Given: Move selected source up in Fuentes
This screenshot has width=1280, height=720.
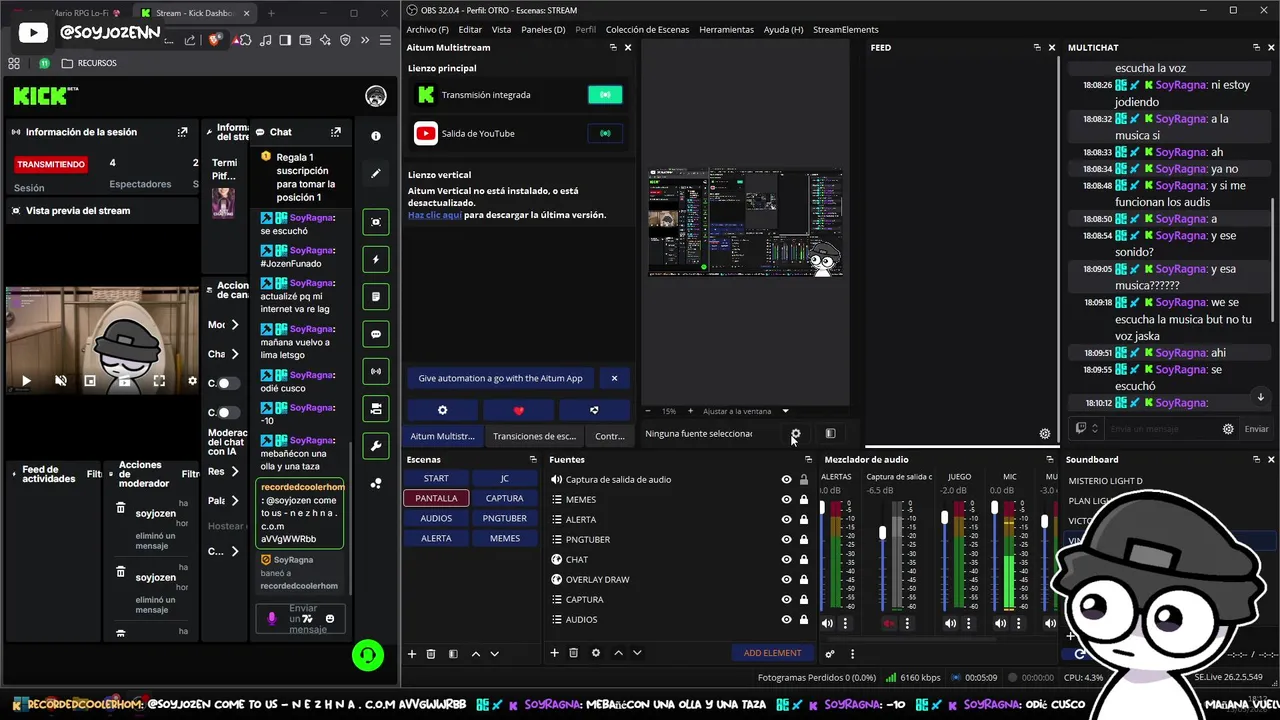Looking at the screenshot, I should (x=618, y=653).
